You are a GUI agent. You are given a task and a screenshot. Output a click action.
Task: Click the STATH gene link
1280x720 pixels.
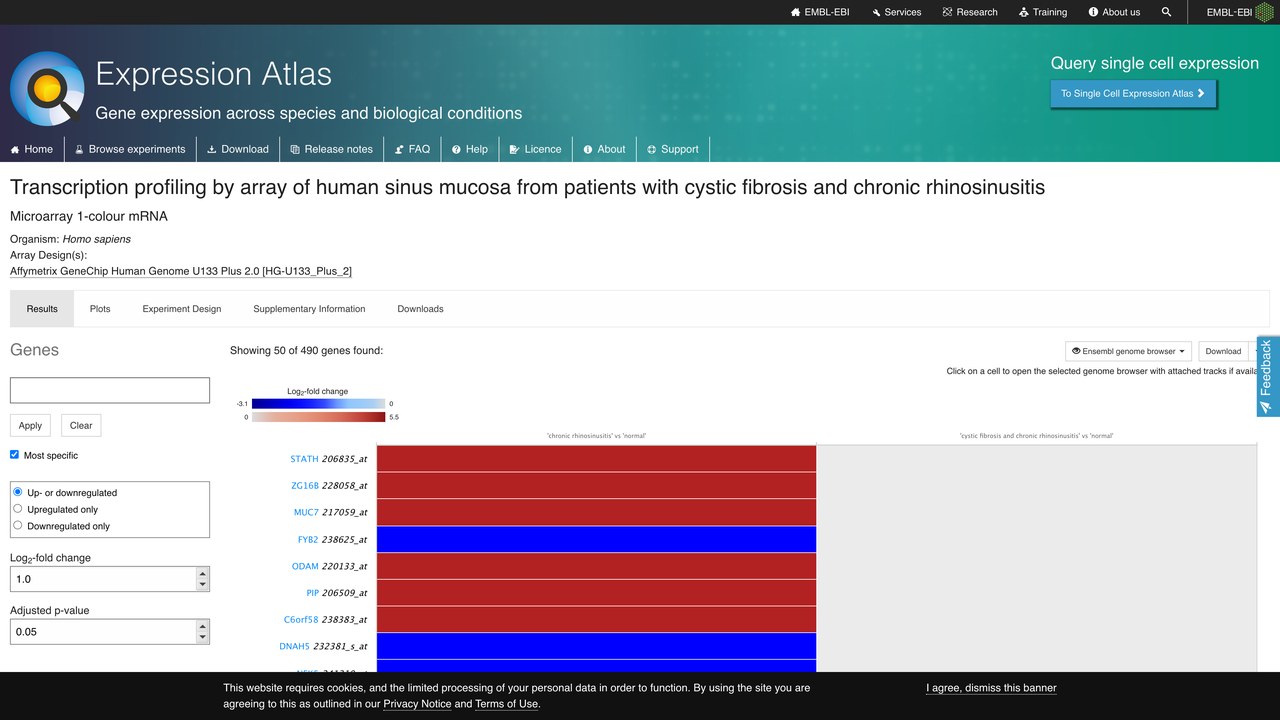pyautogui.click(x=304, y=459)
